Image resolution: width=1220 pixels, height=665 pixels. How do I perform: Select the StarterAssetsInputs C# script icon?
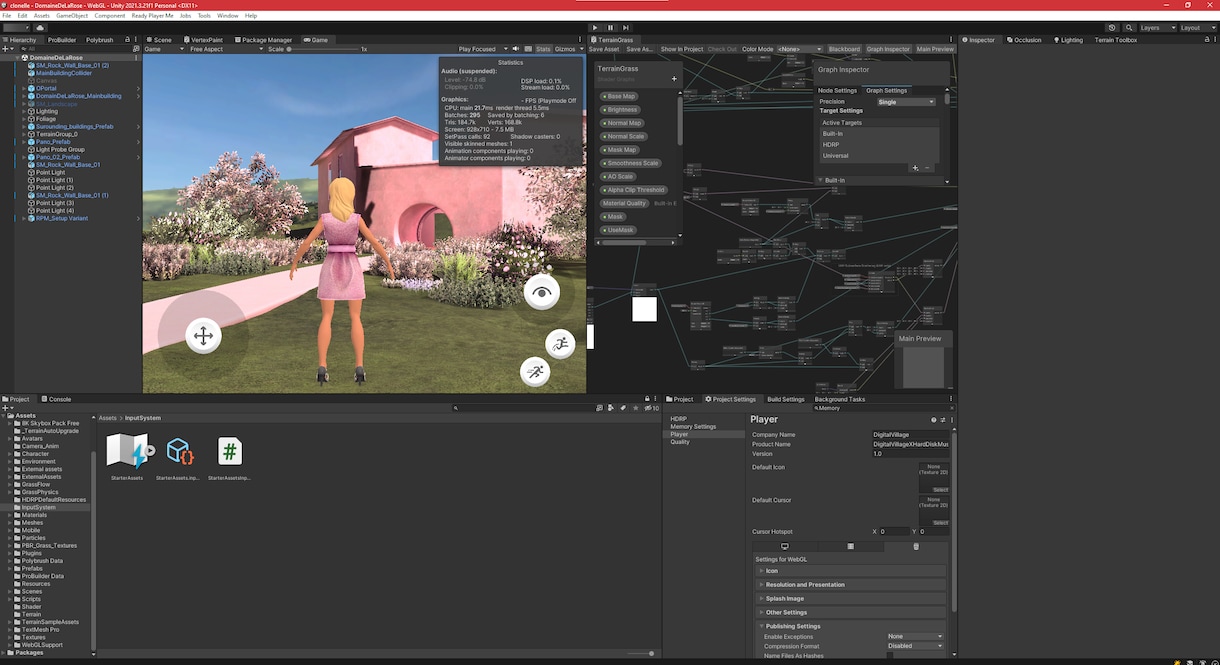(230, 452)
